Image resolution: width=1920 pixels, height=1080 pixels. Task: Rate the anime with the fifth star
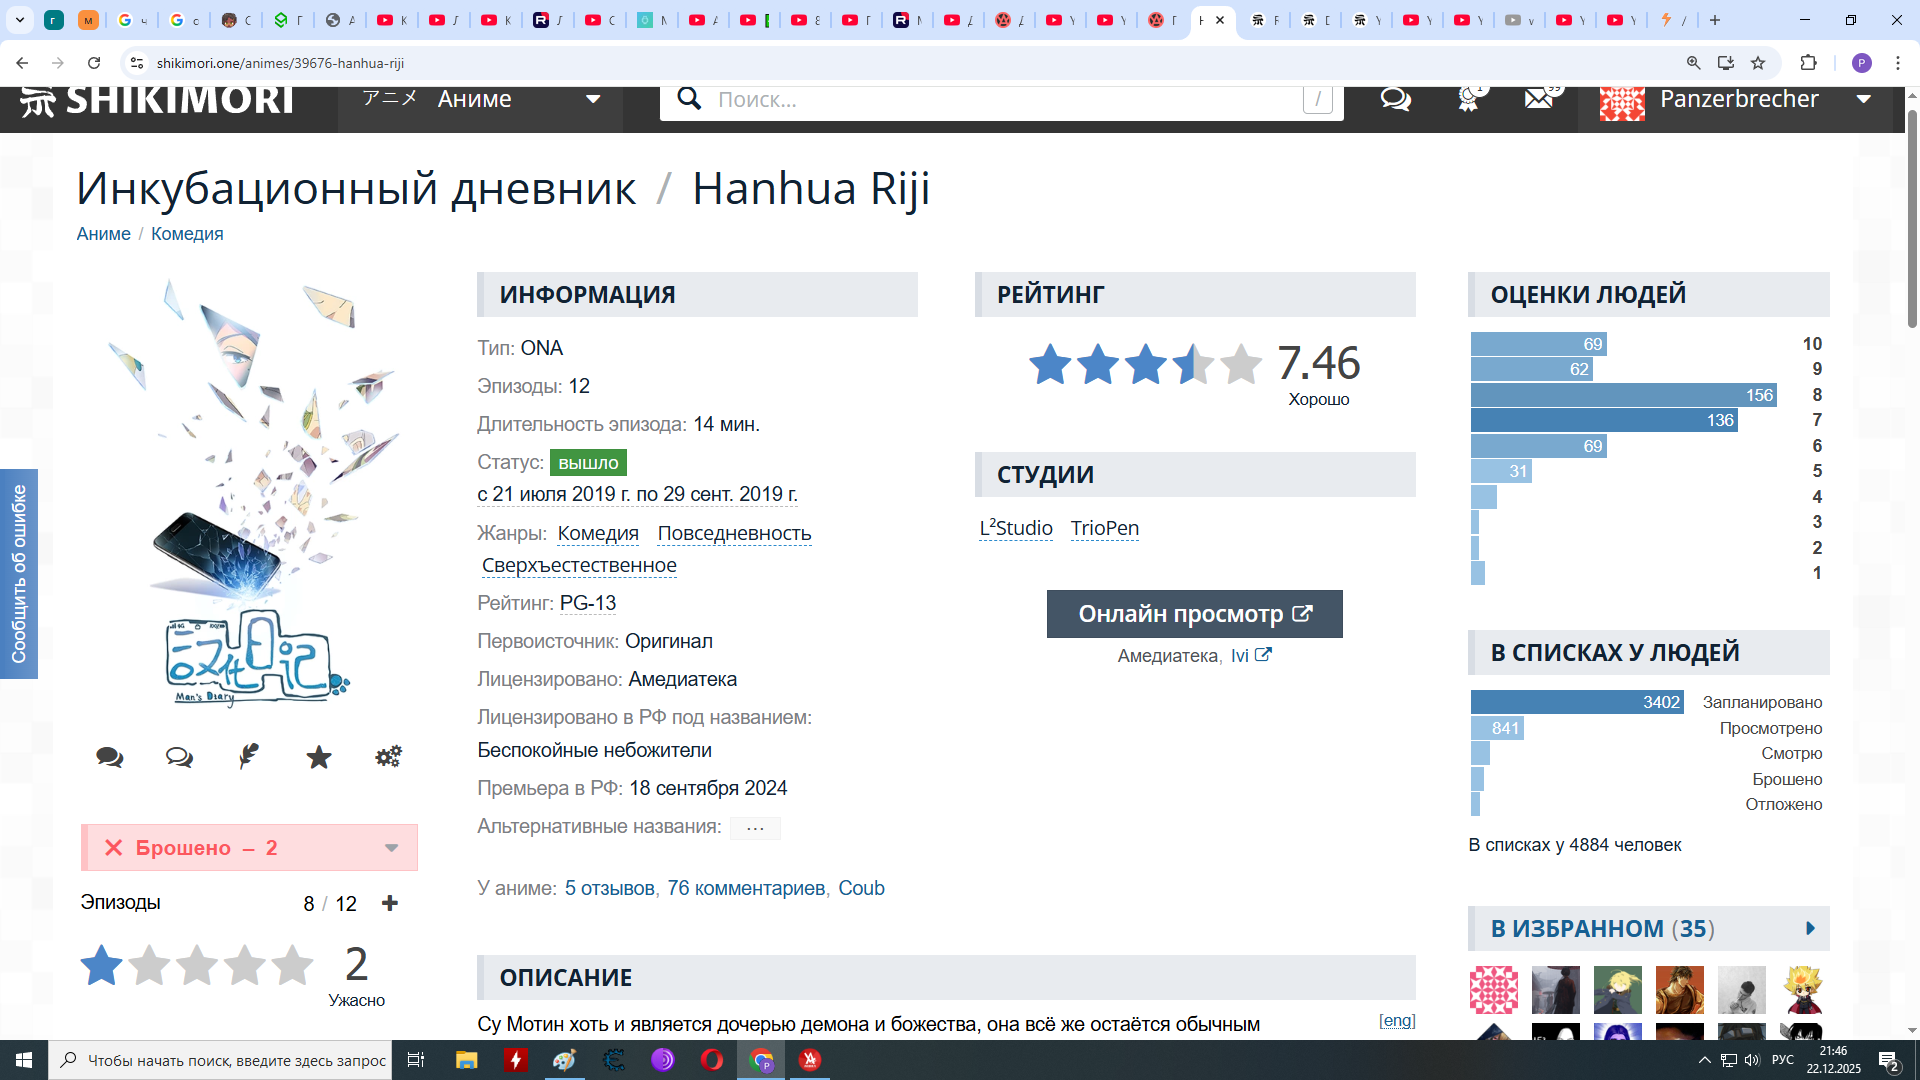point(293,965)
